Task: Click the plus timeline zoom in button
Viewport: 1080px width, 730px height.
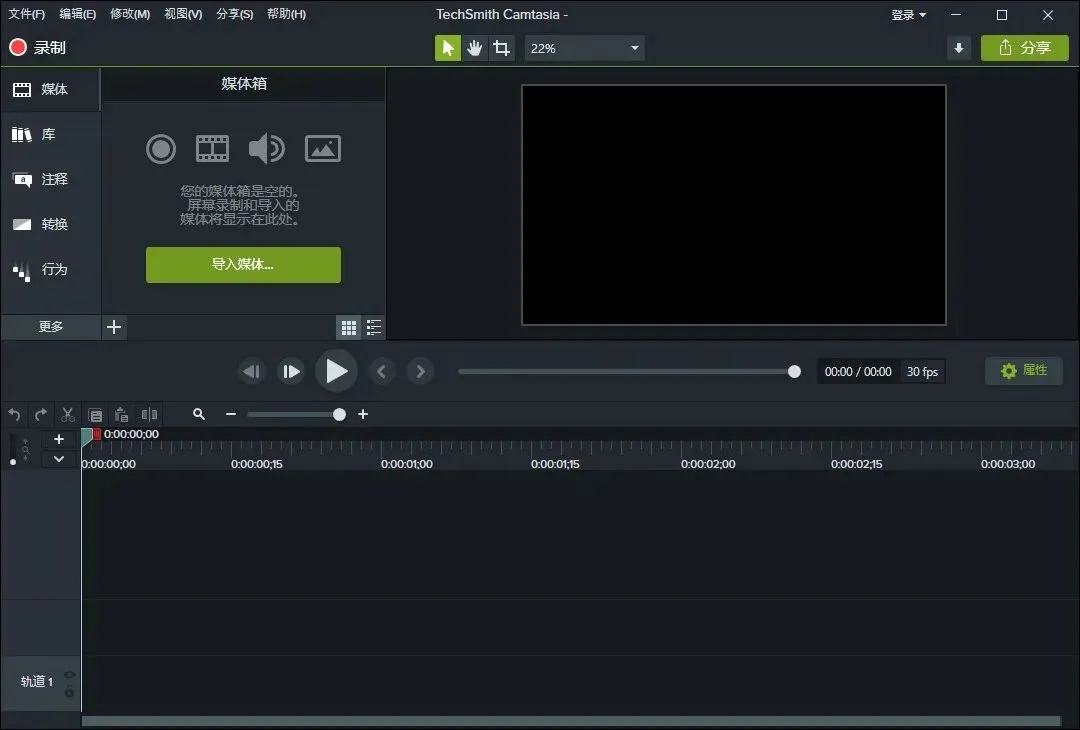Action: click(x=363, y=414)
